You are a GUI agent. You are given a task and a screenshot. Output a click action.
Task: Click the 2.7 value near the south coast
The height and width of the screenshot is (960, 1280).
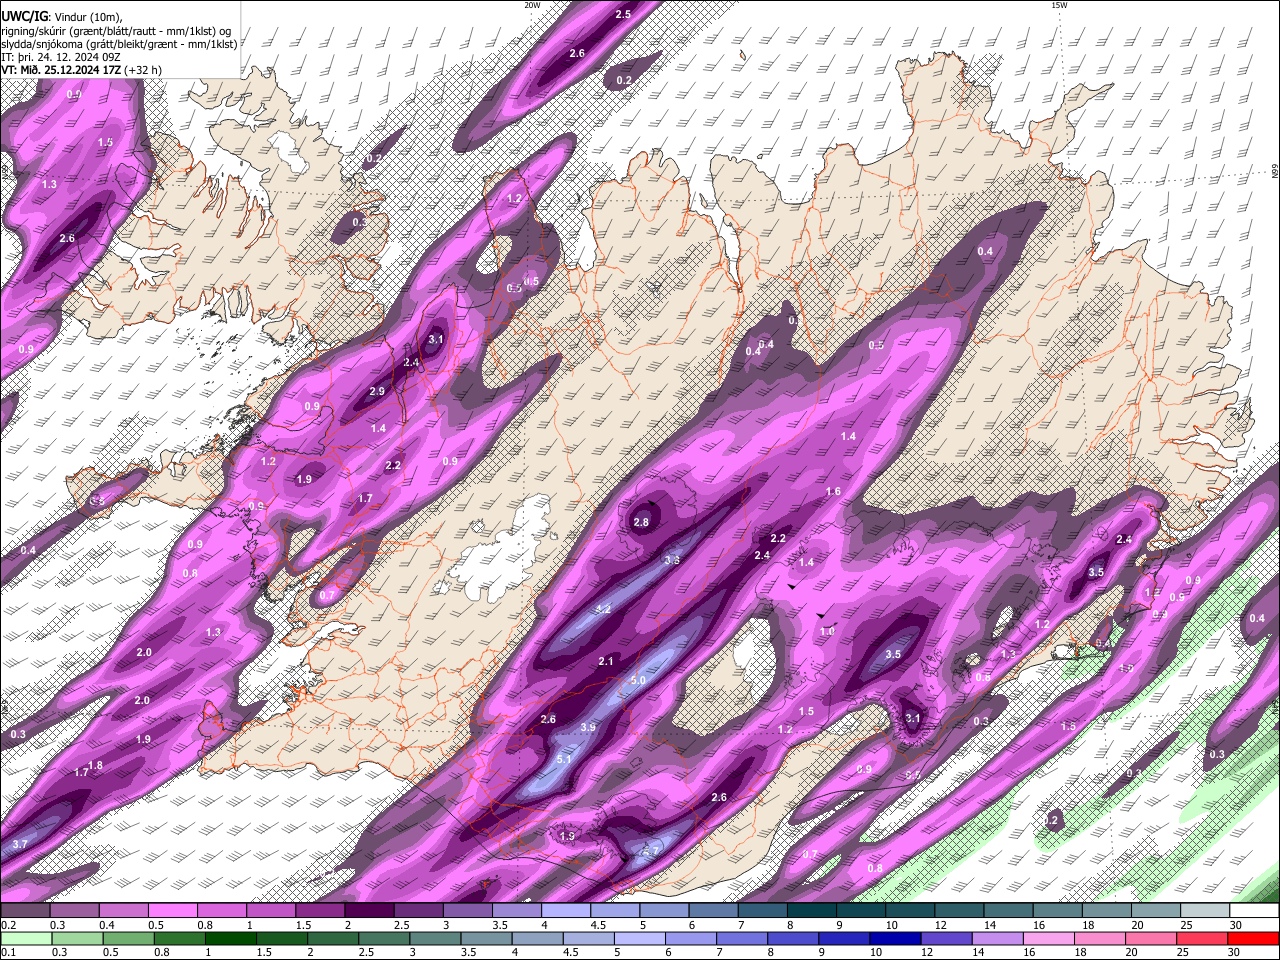point(650,851)
